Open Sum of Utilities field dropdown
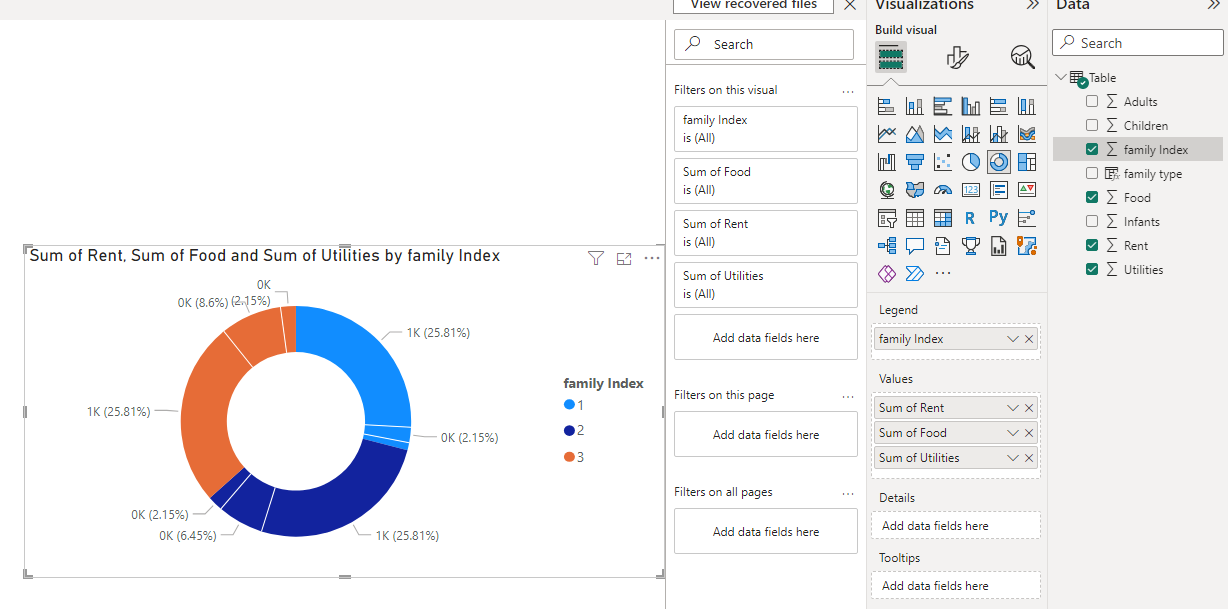1228x609 pixels. pyautogui.click(x=1013, y=458)
